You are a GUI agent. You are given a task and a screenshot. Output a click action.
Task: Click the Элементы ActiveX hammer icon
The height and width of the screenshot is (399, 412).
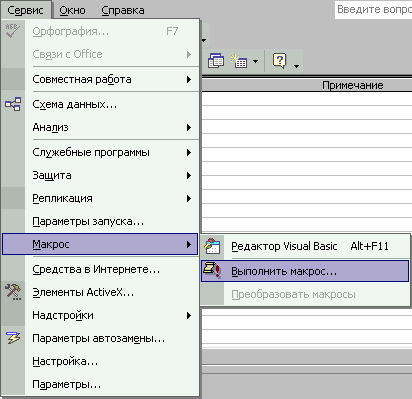[13, 292]
